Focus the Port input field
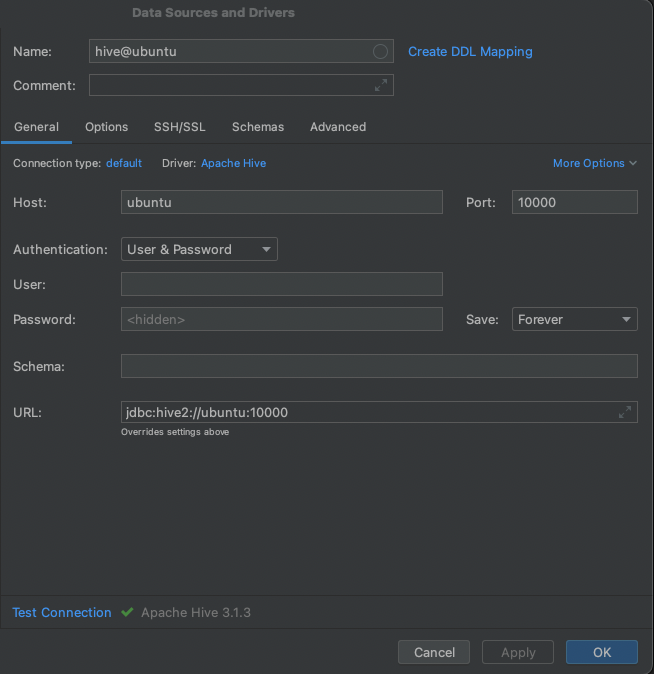This screenshot has height=674, width=654. [574, 202]
